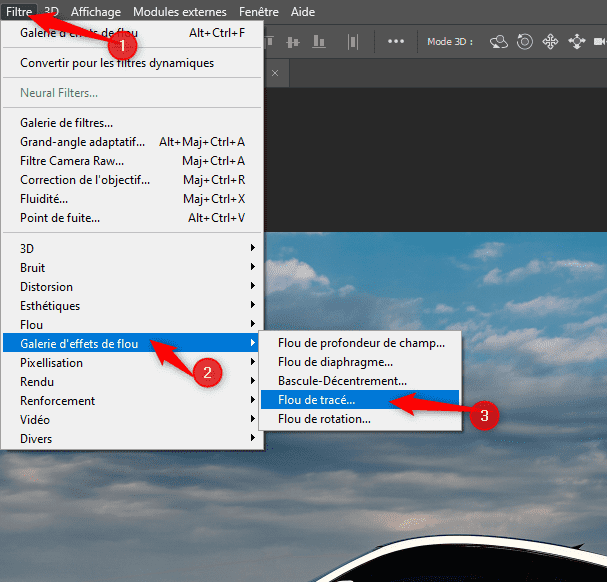Open the Fenêtre menu
This screenshot has height=582, width=607.
(x=259, y=12)
